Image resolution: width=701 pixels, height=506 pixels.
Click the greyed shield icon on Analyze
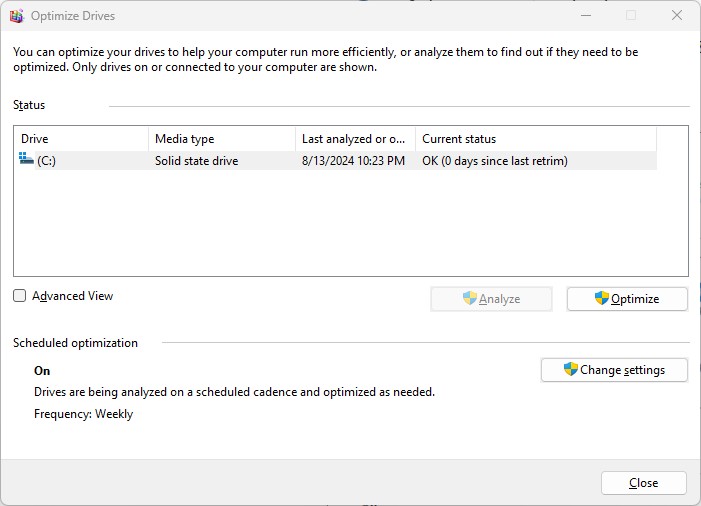469,298
